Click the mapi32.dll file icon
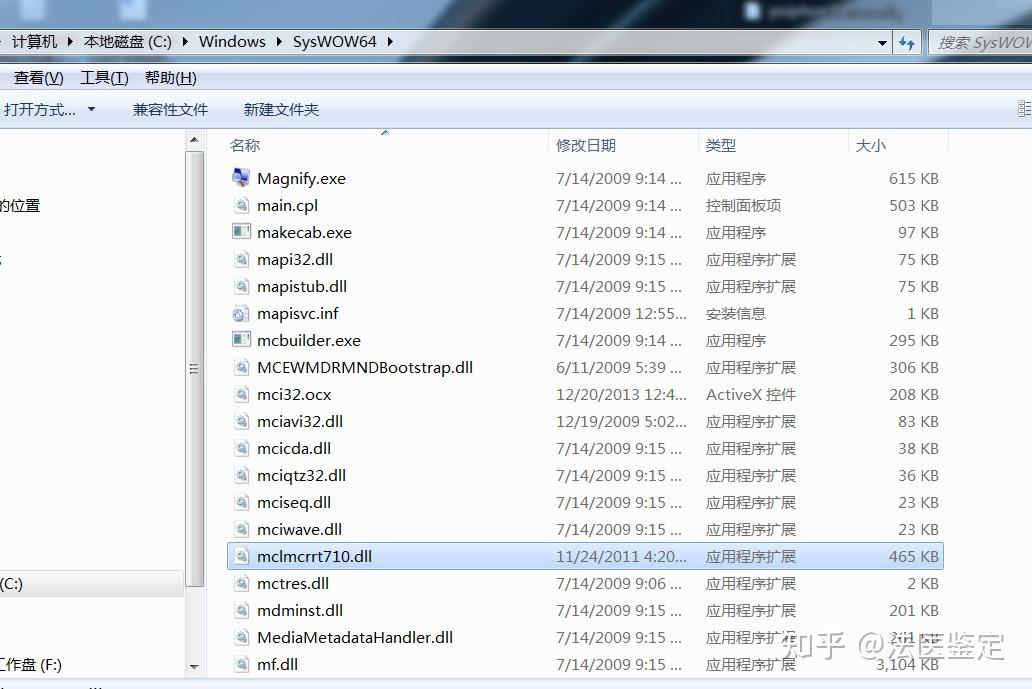The image size is (1032, 689). [x=241, y=259]
